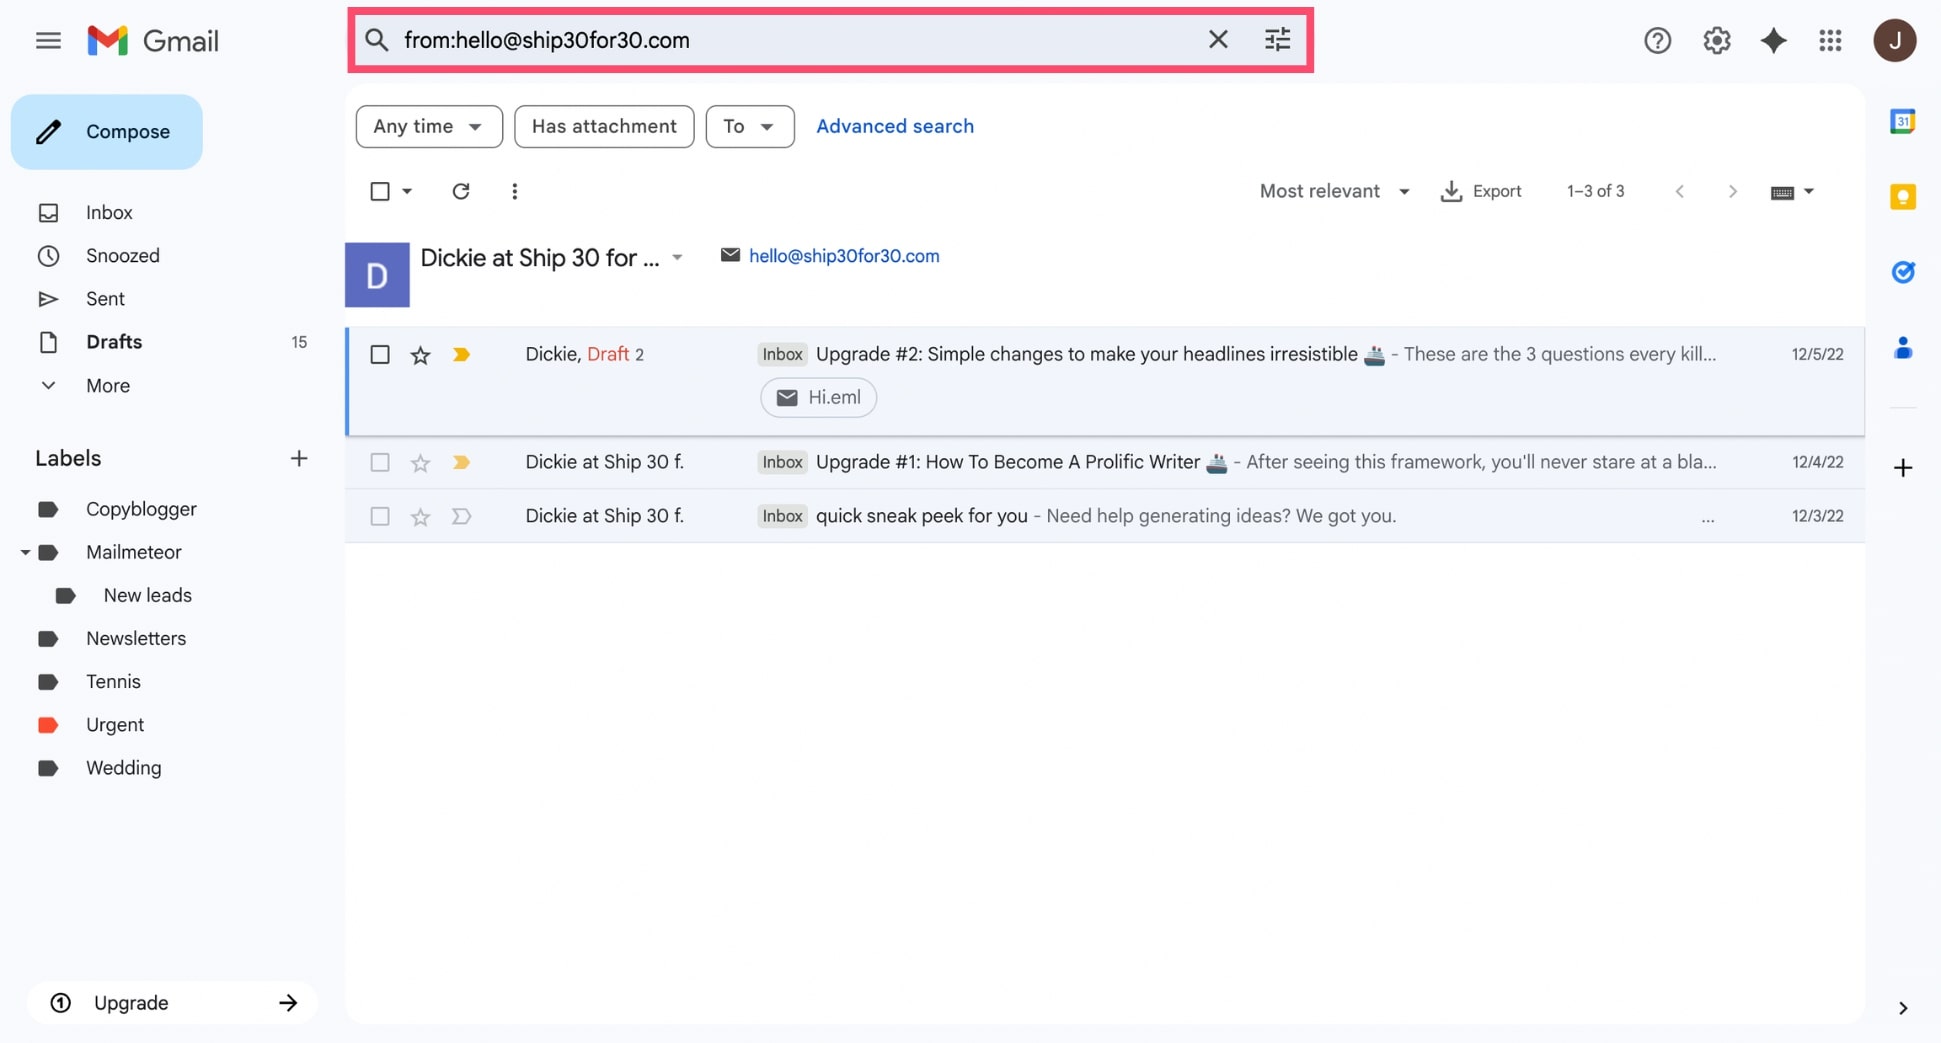Open search options filter icon
Image resolution: width=1941 pixels, height=1043 pixels.
(x=1277, y=40)
